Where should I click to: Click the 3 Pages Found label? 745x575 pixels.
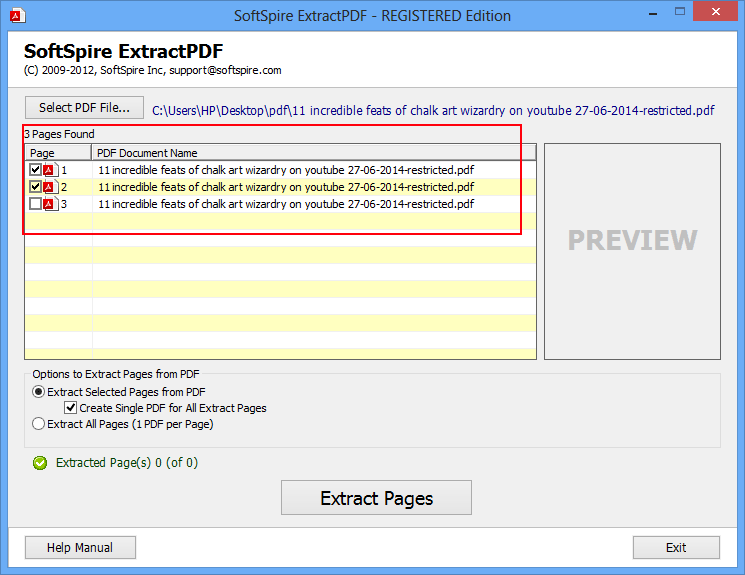(x=59, y=134)
